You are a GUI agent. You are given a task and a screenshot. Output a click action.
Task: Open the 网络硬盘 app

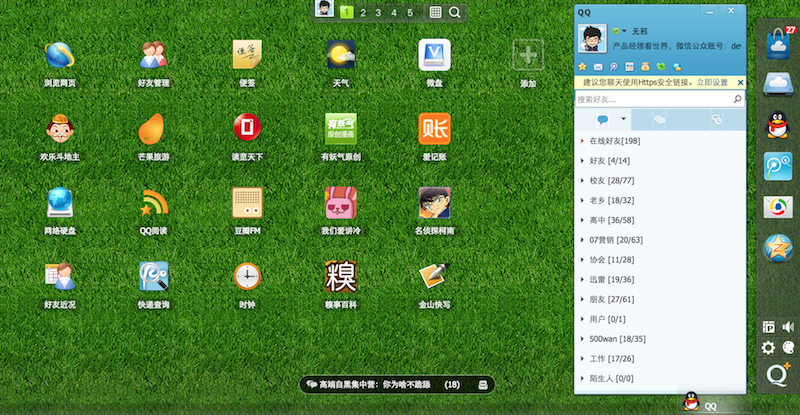pos(60,203)
